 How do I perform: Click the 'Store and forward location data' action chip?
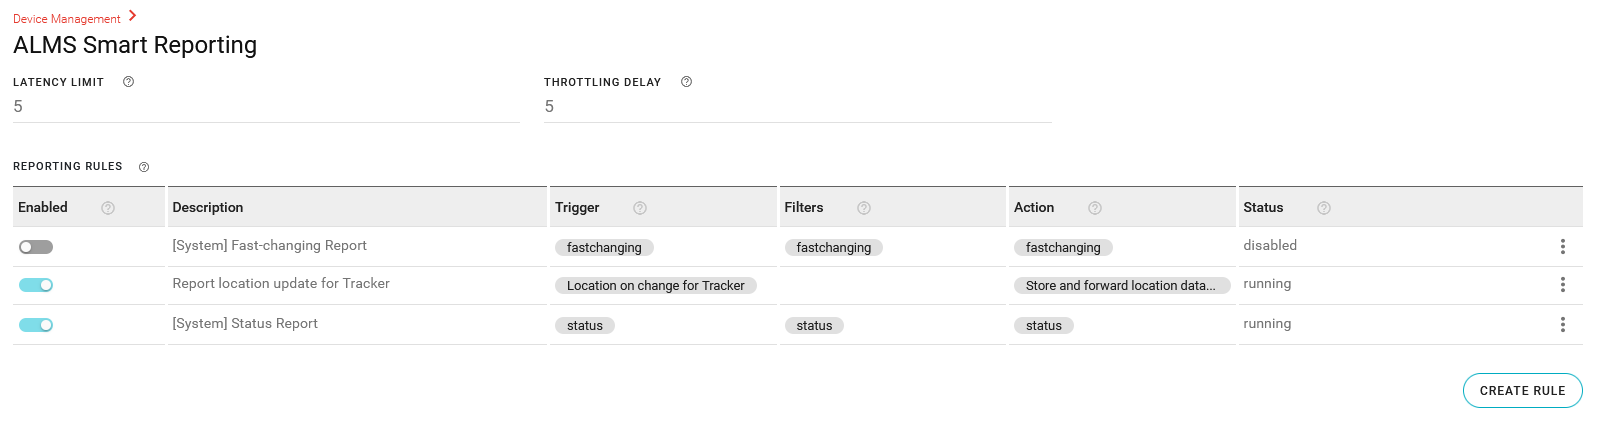tap(1120, 286)
